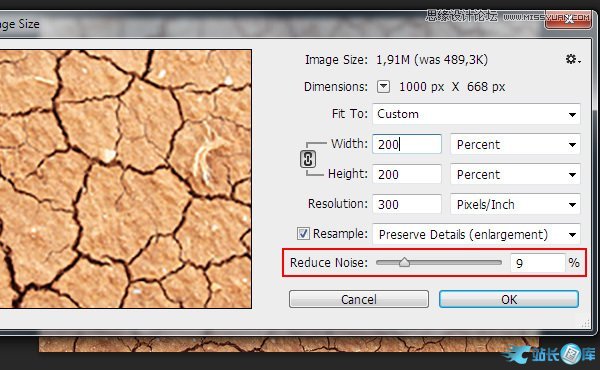Screen dimensions: 600x370
Task: Click the cracked earth preview image
Action: [126, 179]
